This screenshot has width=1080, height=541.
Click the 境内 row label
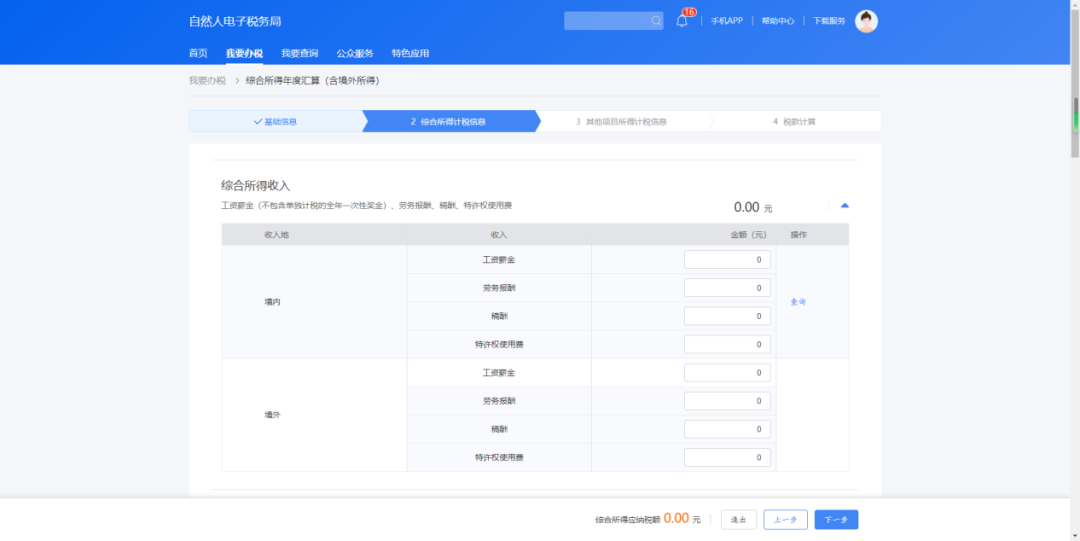tap(272, 302)
